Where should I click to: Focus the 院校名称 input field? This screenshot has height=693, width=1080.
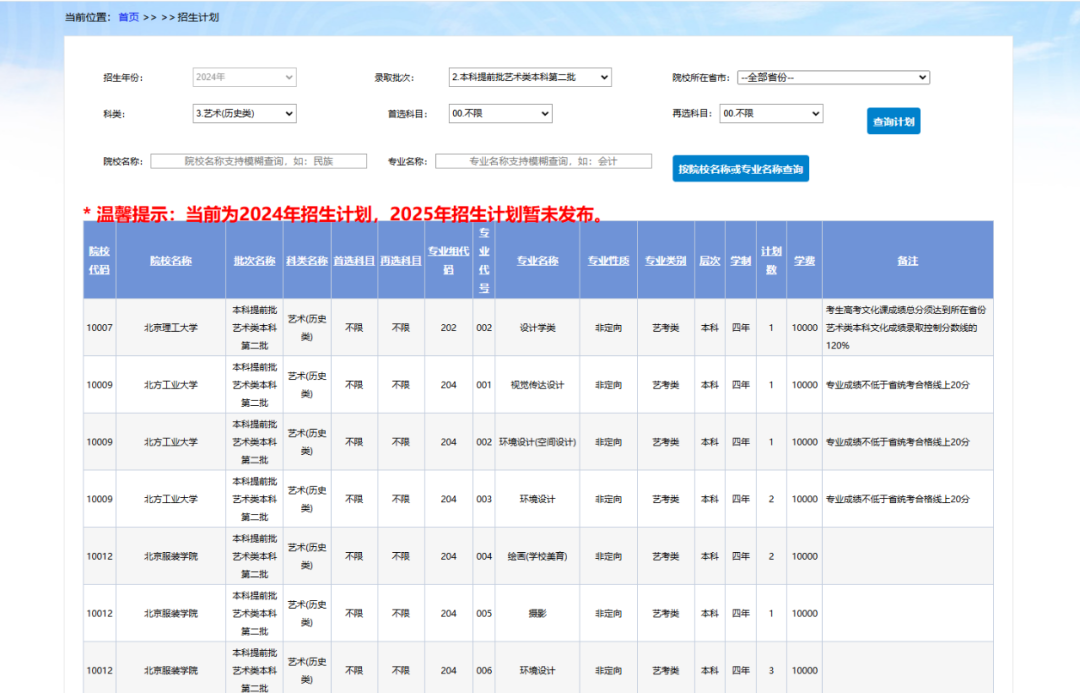(x=259, y=161)
